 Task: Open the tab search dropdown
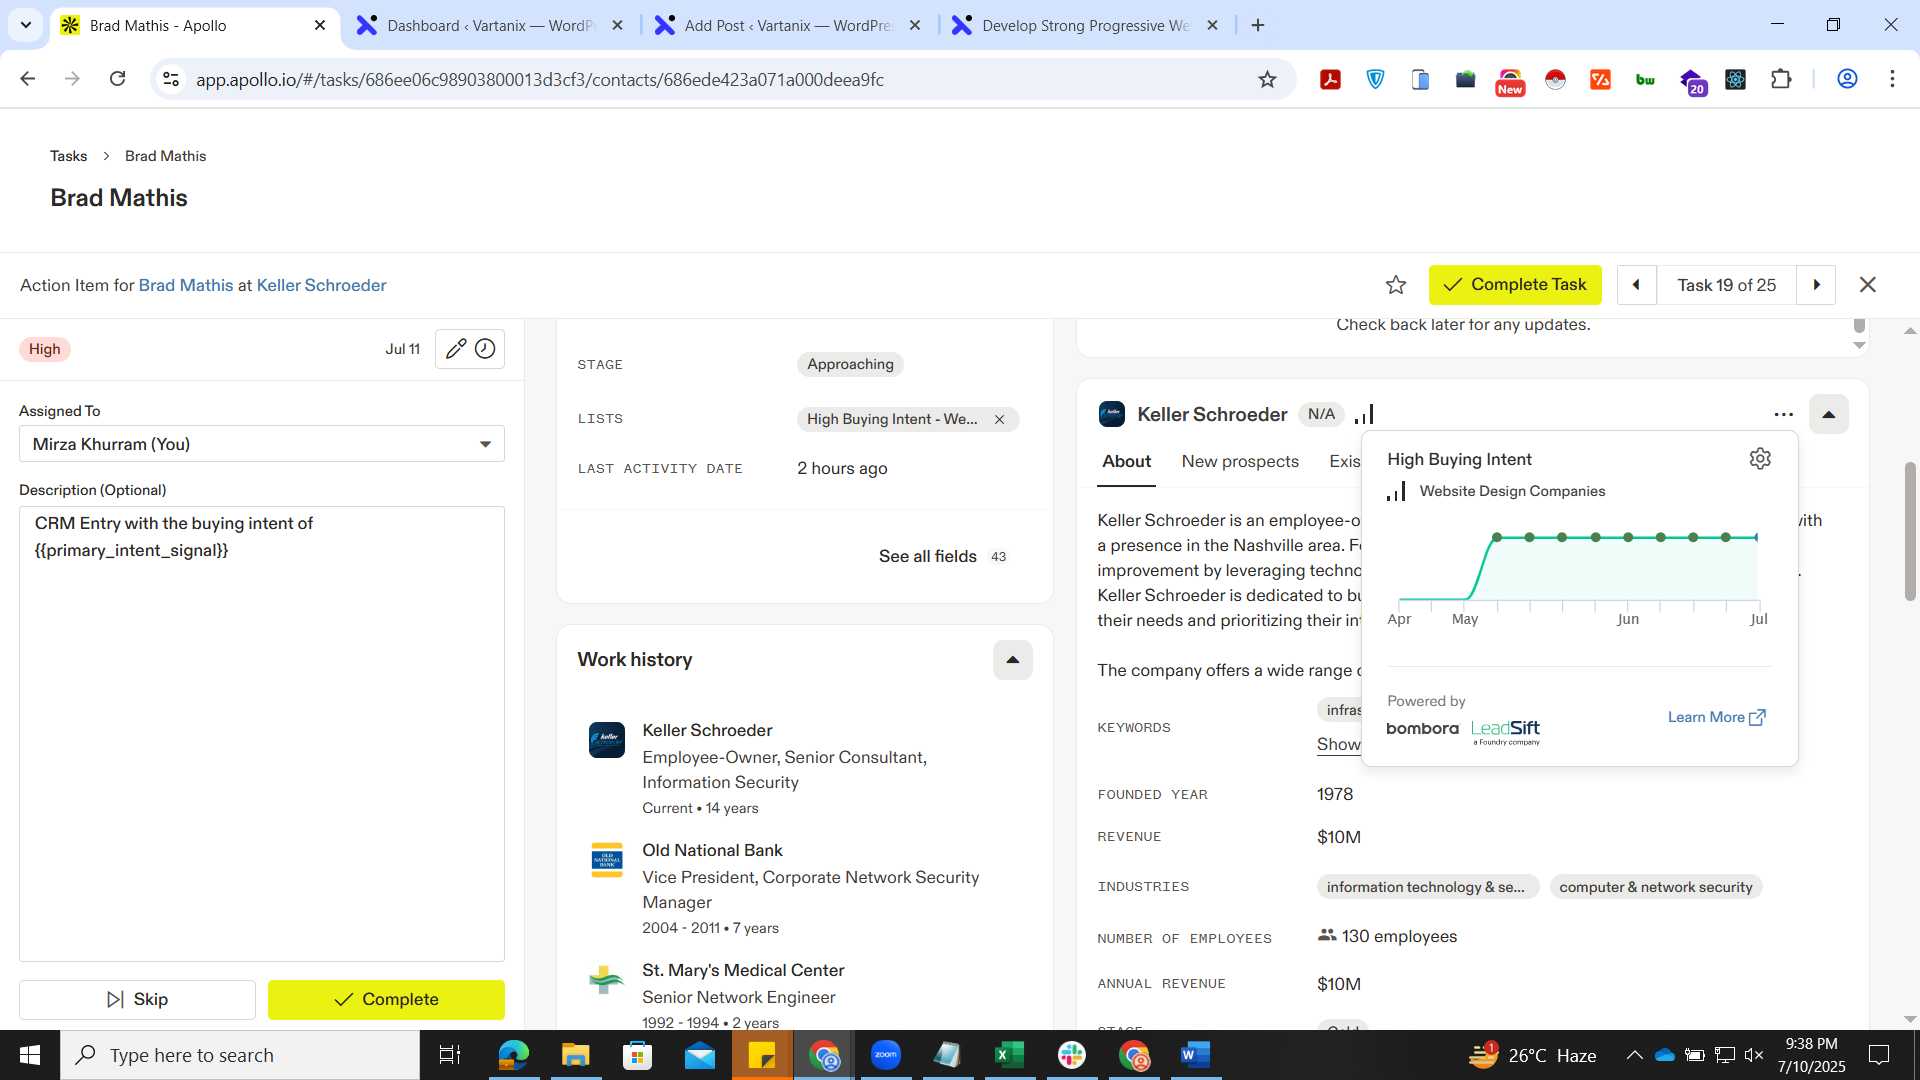[26, 25]
